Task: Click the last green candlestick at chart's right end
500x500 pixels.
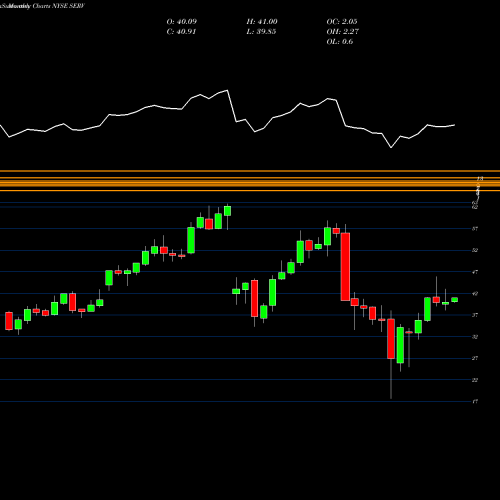Action: (455, 300)
